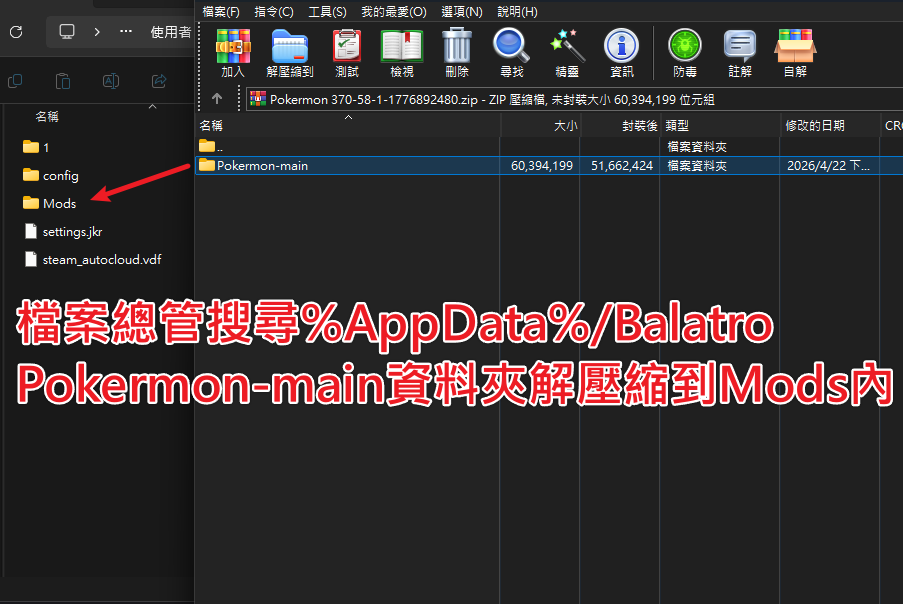Screen dimensions: 903x604
Task: Sort by WinRAR 名稱 column header
Action: click(347, 126)
